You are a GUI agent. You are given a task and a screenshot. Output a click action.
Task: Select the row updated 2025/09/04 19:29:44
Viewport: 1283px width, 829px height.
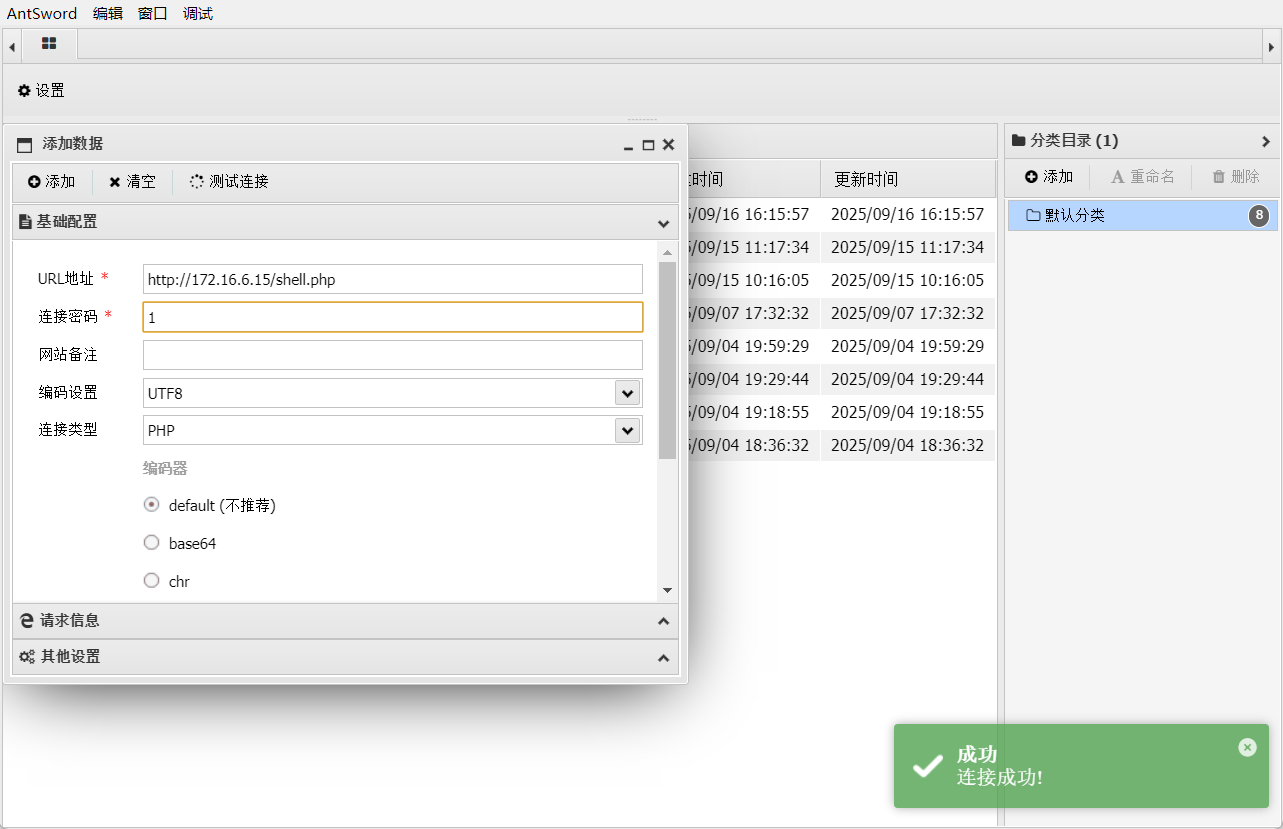tap(840, 379)
